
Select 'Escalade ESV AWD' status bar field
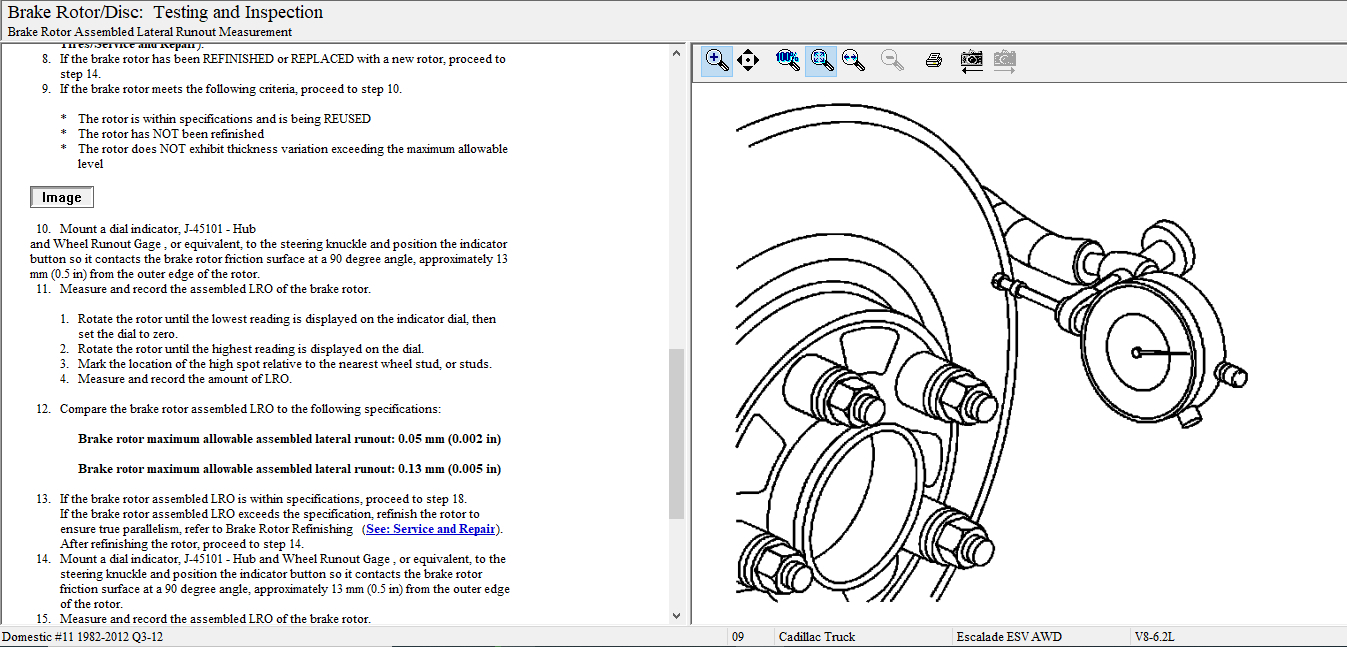(1008, 637)
